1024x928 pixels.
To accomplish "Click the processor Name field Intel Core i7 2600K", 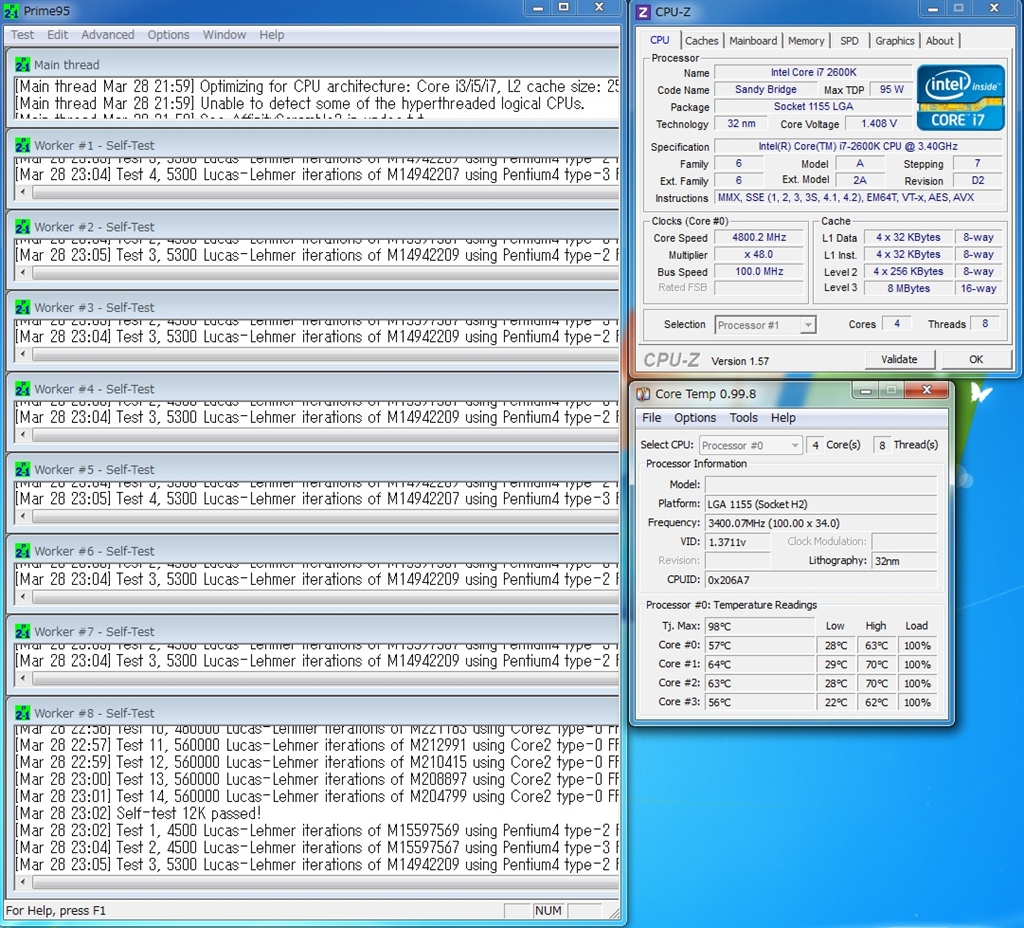I will (813, 72).
